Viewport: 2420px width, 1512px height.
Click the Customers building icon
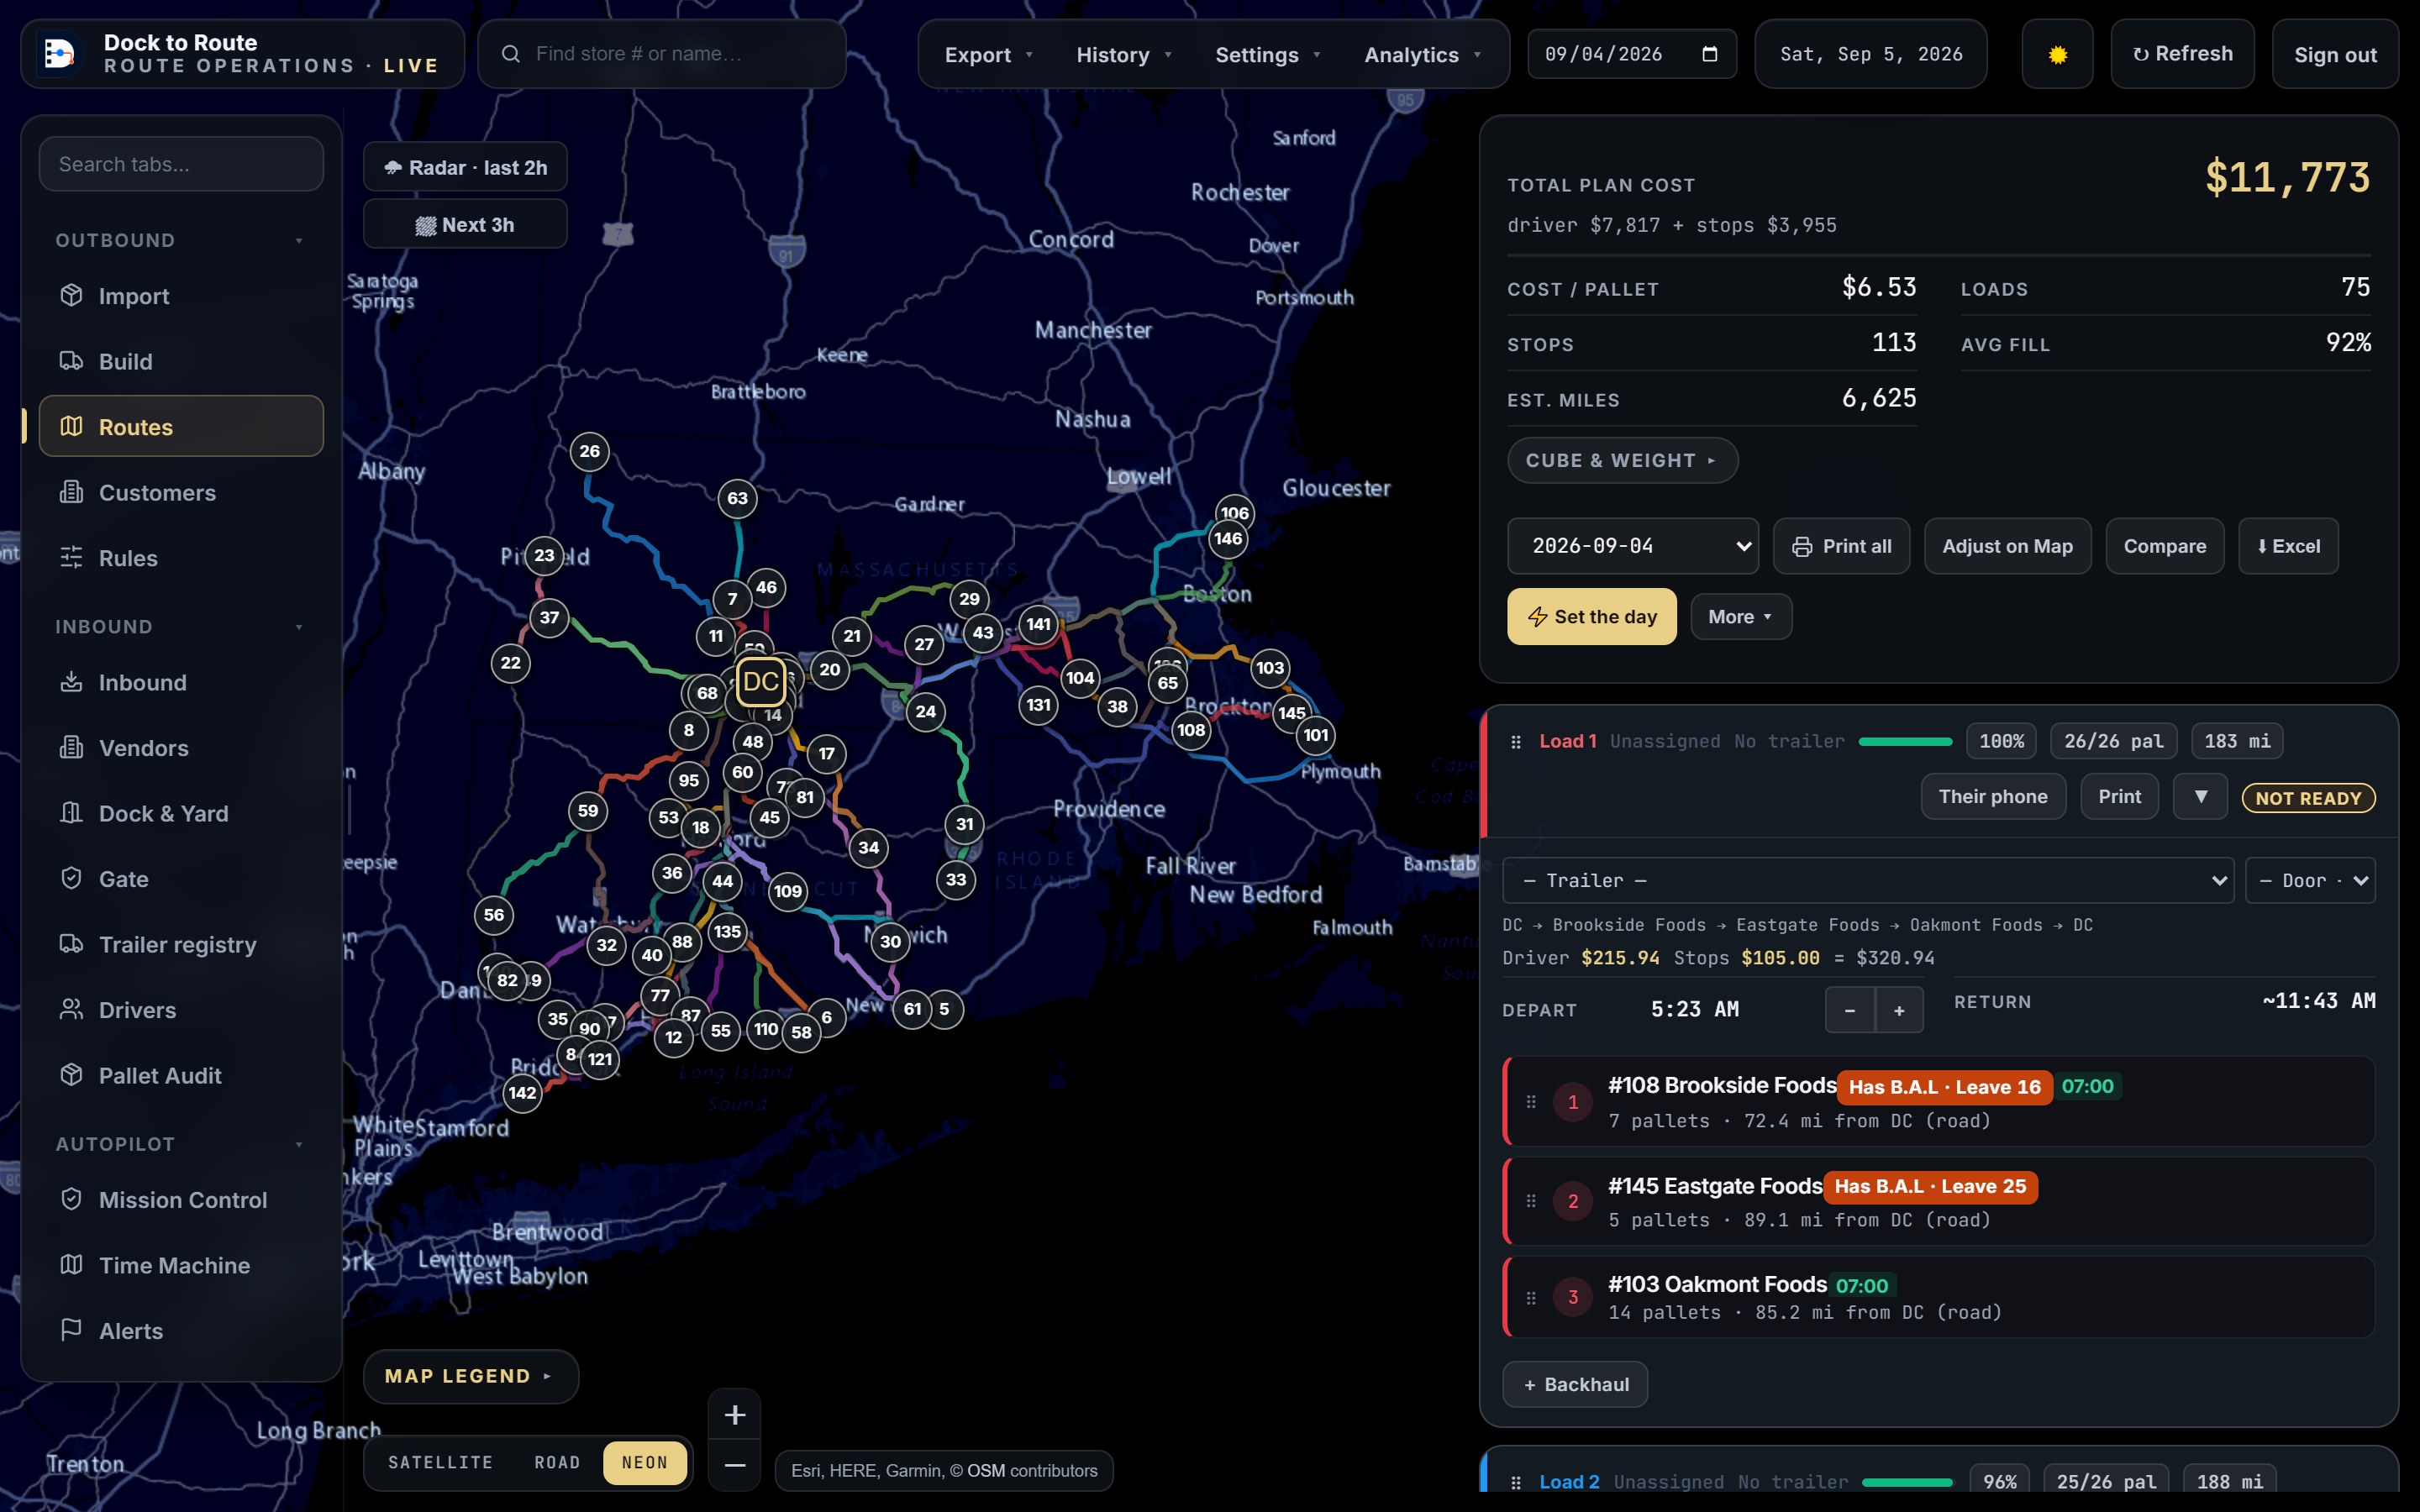coord(71,492)
